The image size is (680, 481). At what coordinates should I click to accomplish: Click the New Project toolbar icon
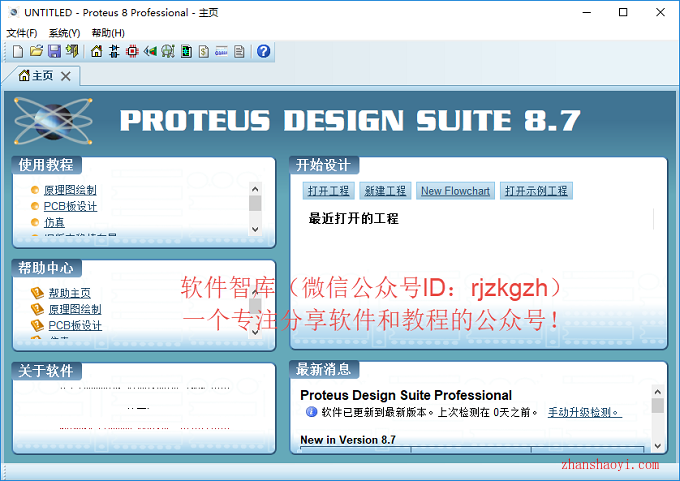[18, 51]
